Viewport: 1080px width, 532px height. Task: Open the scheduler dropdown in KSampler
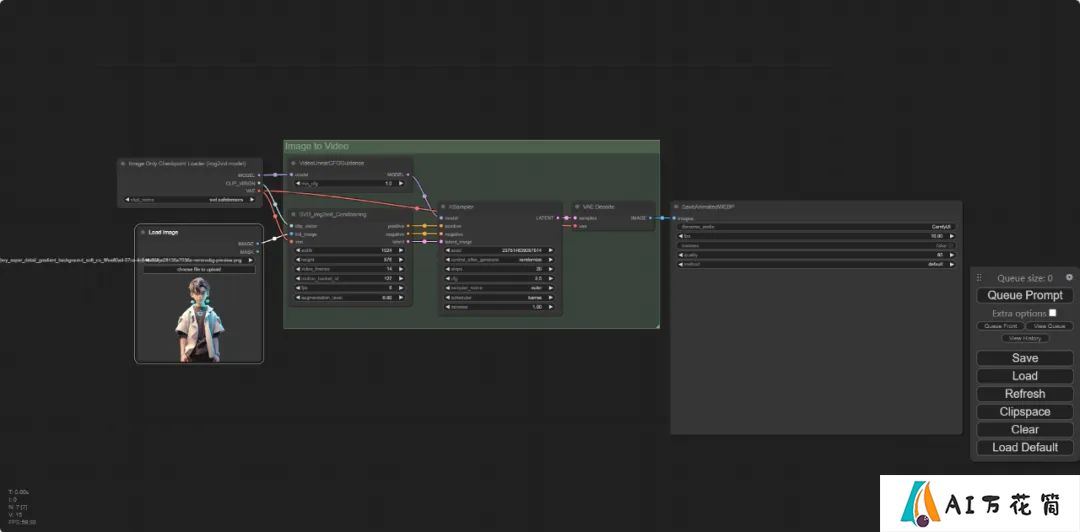point(499,298)
